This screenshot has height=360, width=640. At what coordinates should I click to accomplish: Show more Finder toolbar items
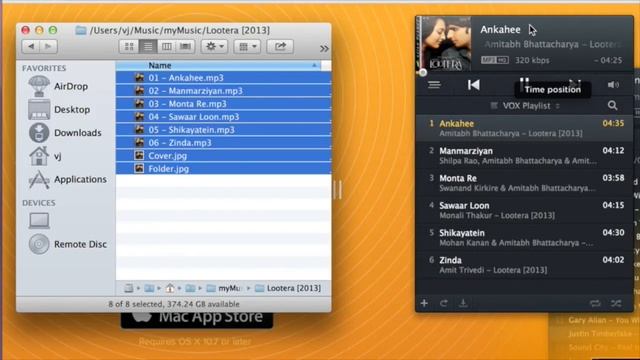point(324,49)
